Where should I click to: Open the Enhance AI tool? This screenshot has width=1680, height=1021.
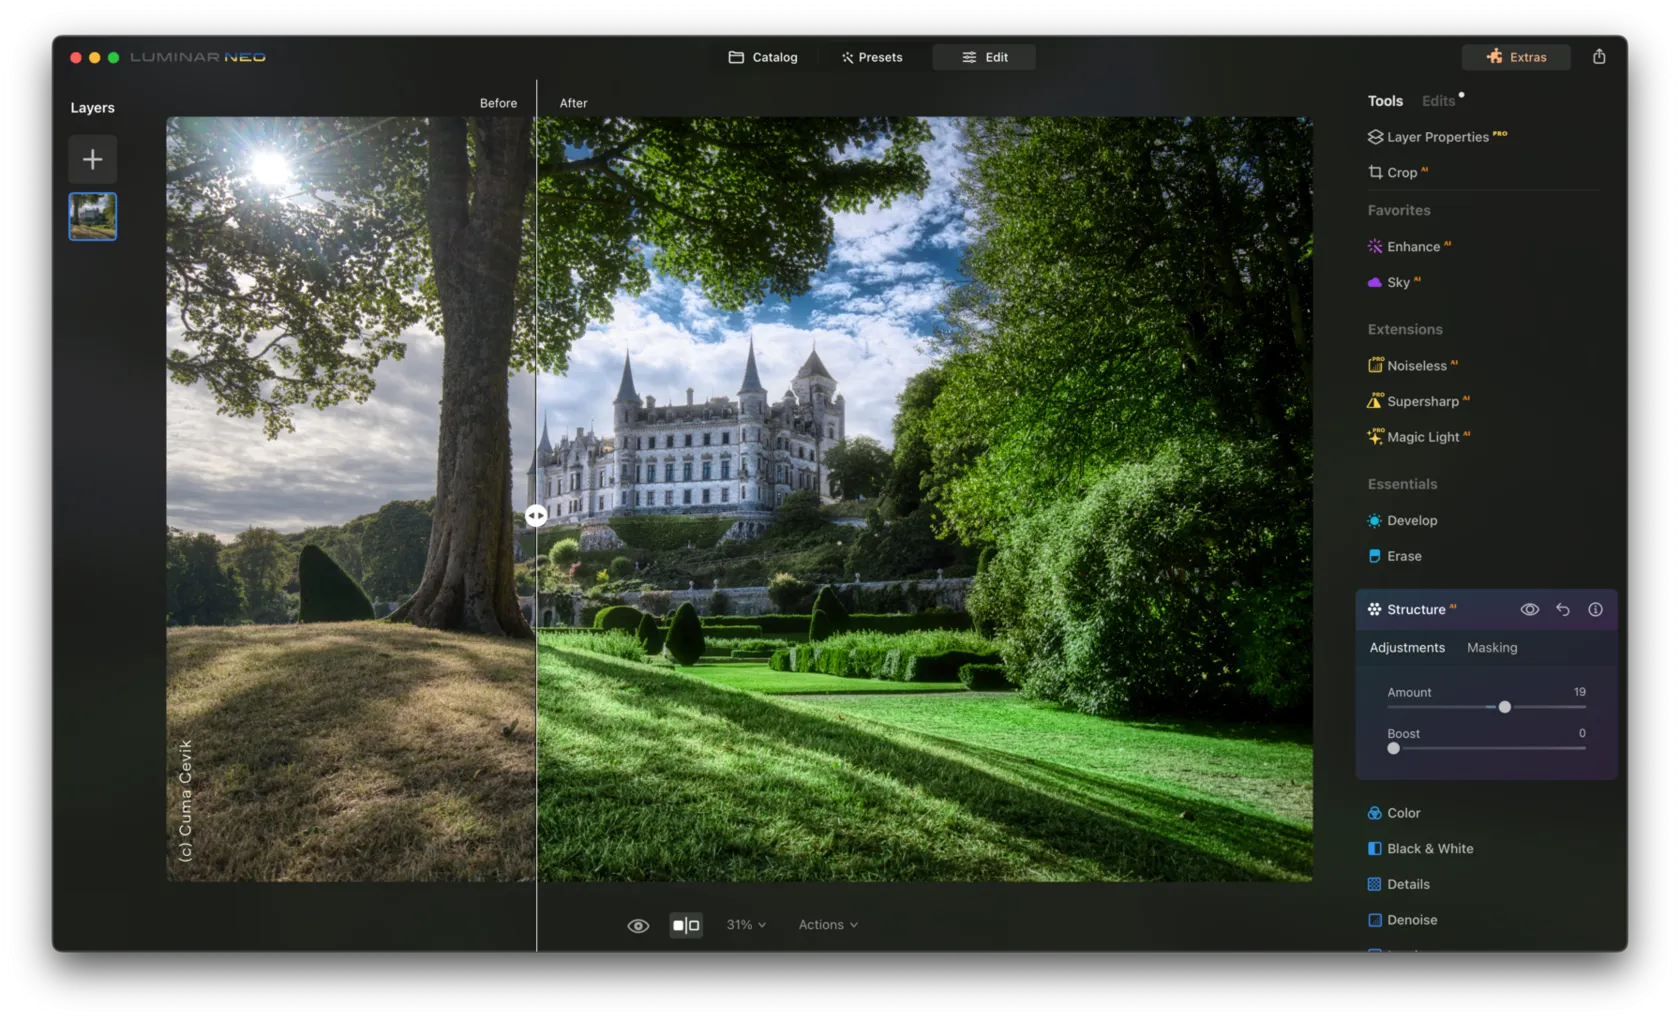click(1412, 247)
